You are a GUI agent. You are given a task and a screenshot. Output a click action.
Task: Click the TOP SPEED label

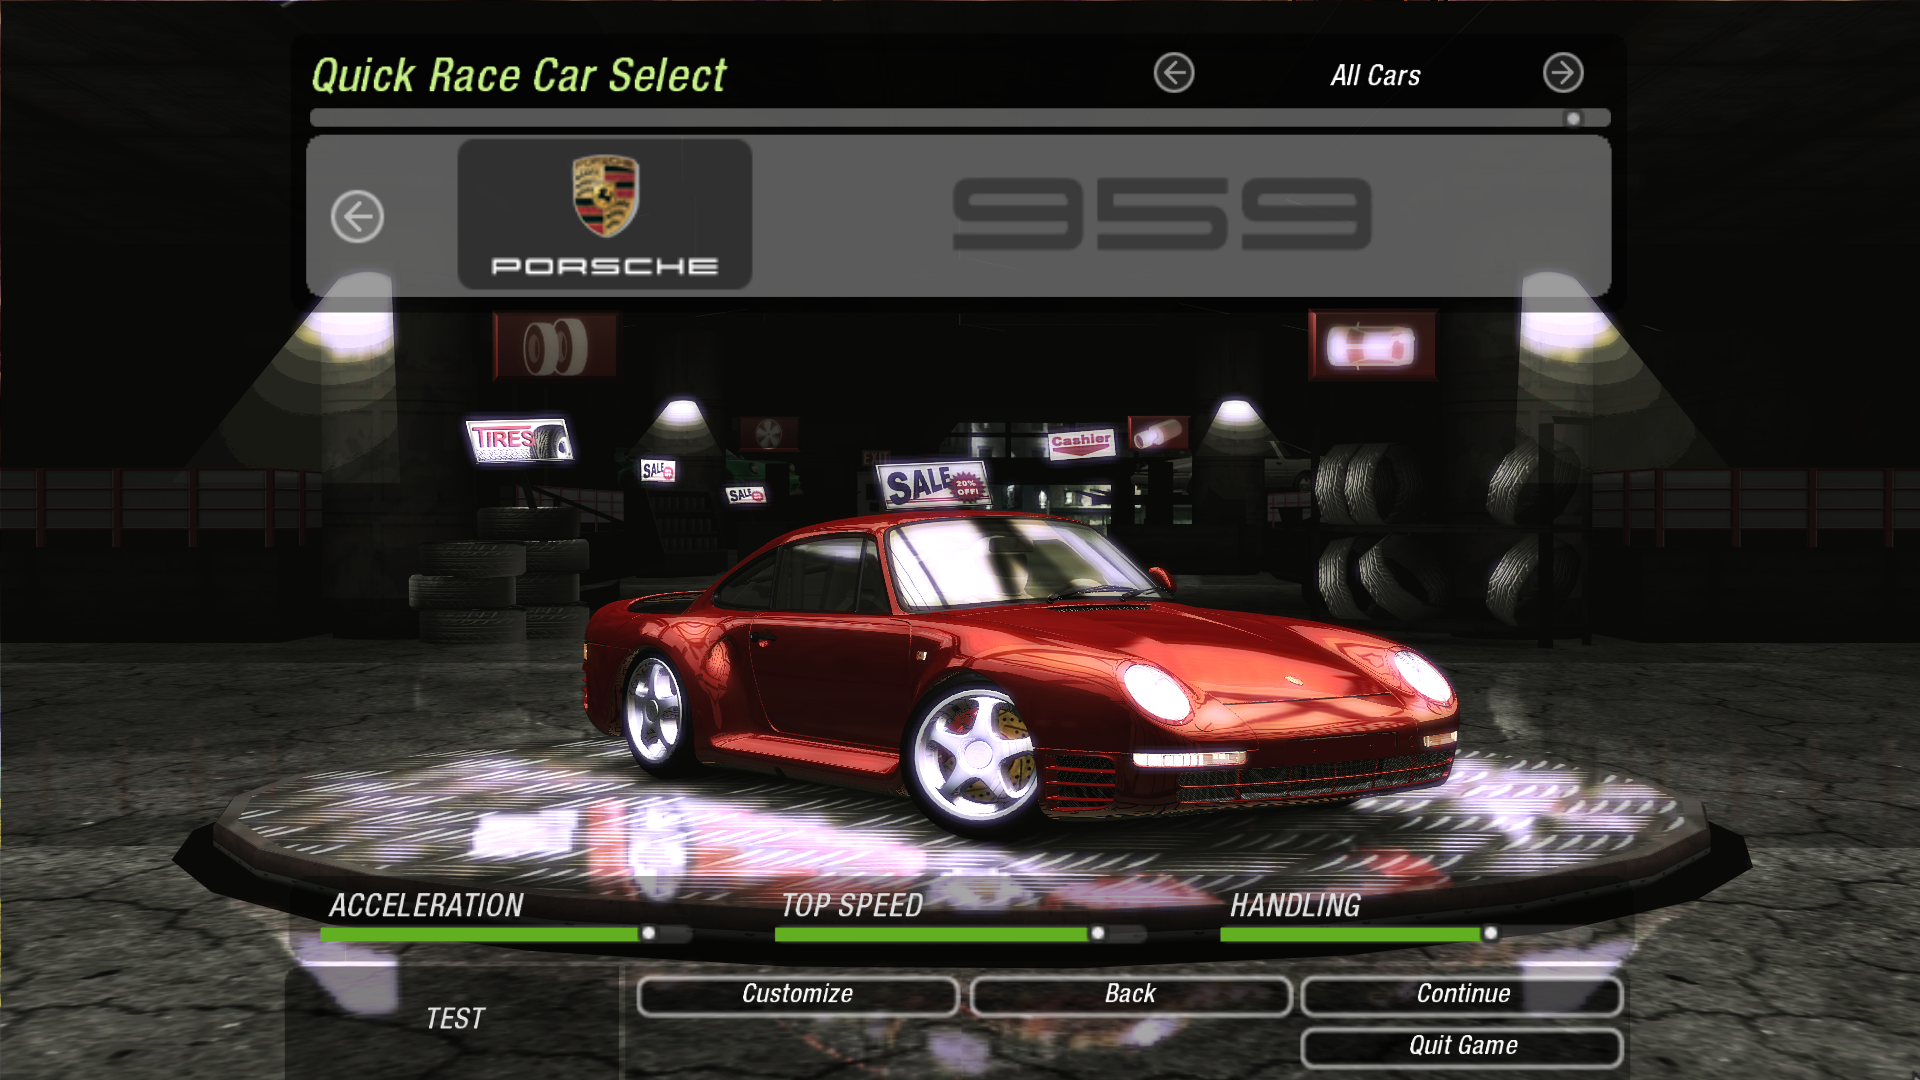coord(852,906)
